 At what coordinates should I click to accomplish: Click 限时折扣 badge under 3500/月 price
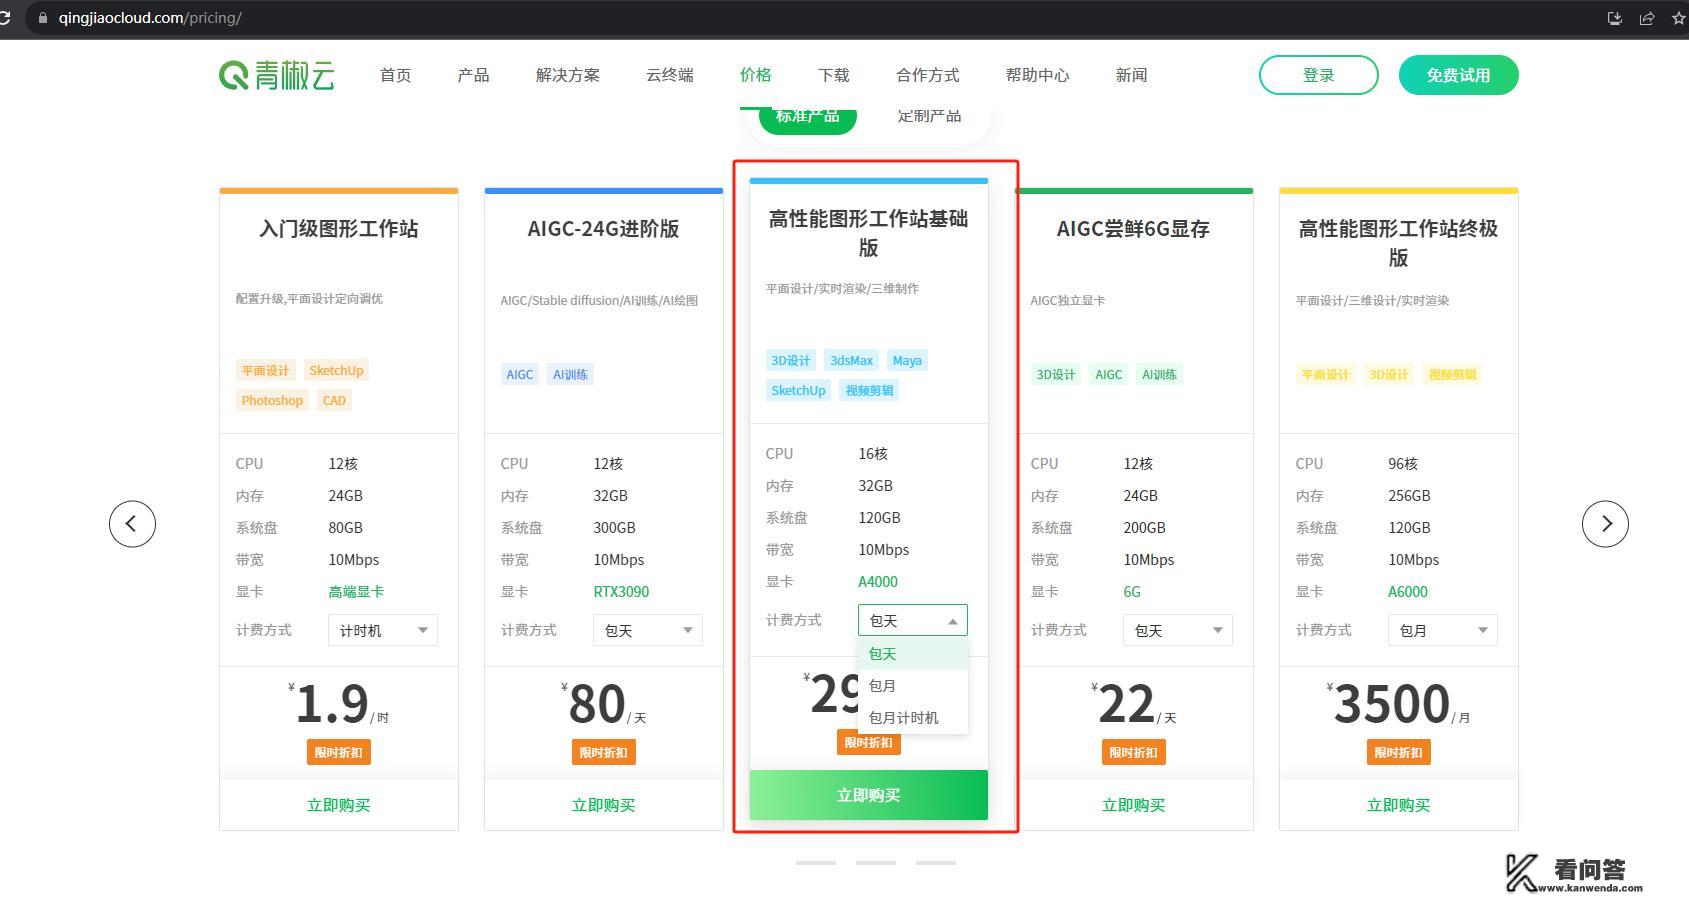(1399, 753)
